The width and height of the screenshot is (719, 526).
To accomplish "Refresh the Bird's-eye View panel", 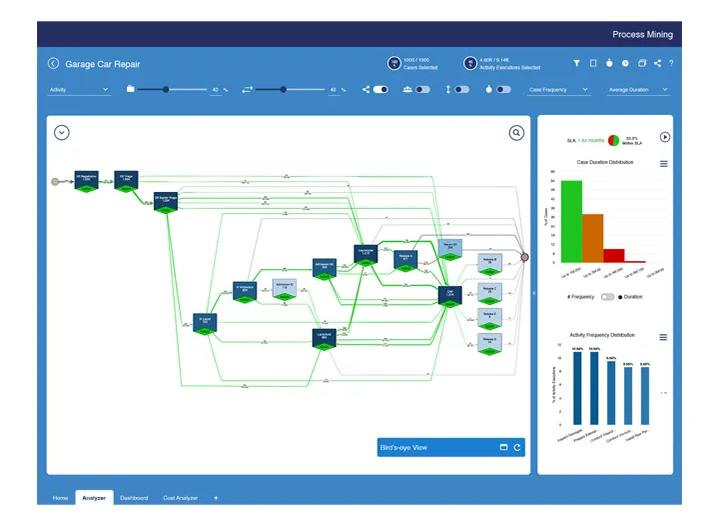I will 517,447.
